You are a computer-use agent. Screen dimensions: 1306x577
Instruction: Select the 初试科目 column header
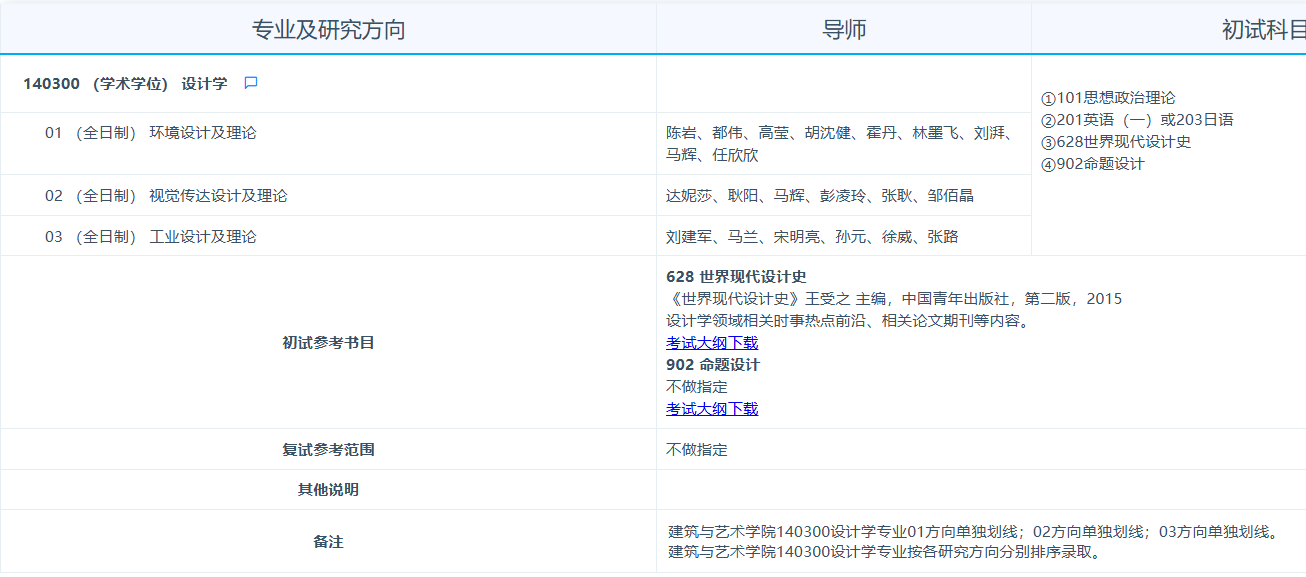coord(1263,29)
